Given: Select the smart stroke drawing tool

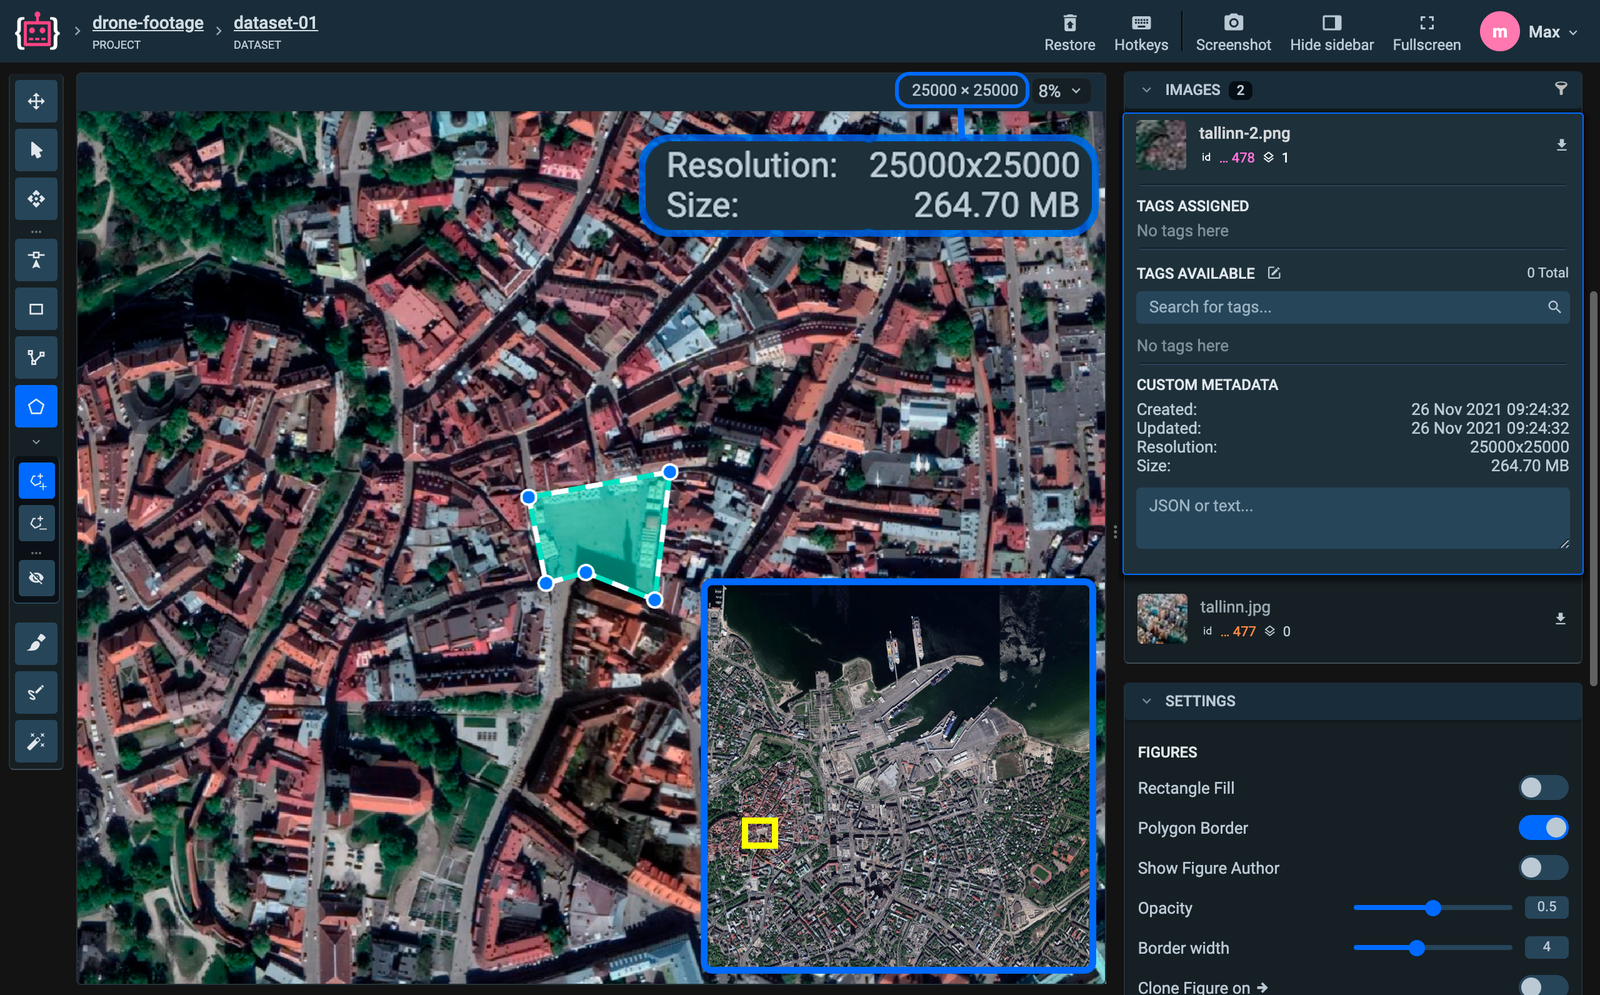Looking at the screenshot, I should (x=36, y=692).
